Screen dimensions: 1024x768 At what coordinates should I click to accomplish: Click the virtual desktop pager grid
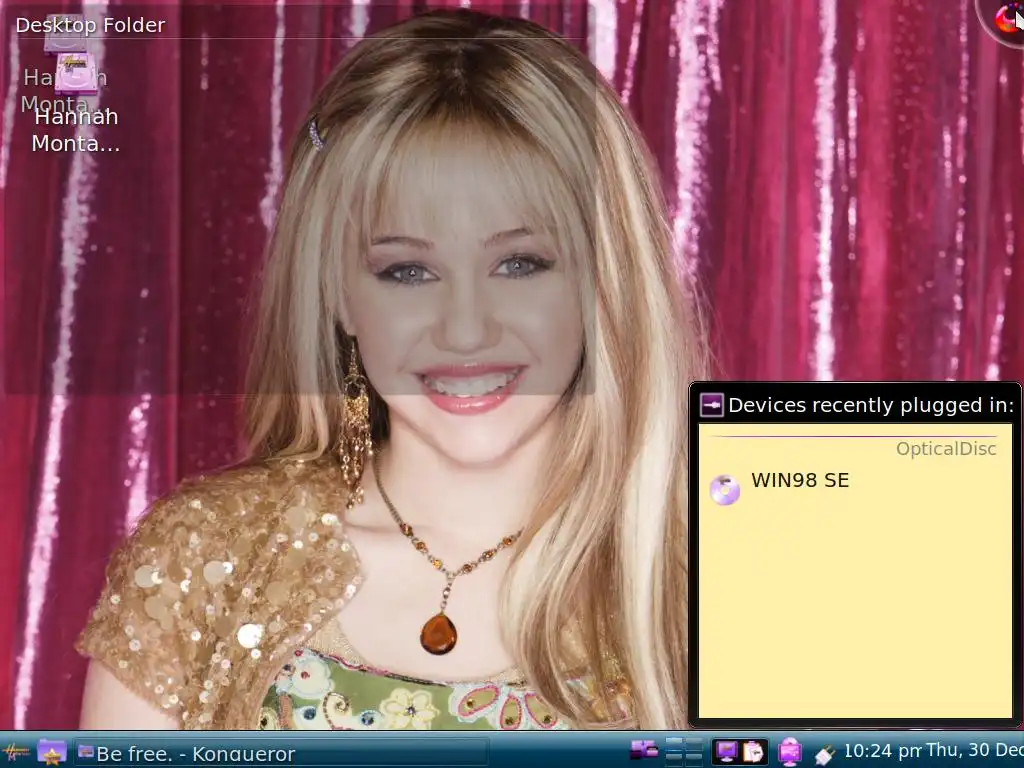coord(684,752)
